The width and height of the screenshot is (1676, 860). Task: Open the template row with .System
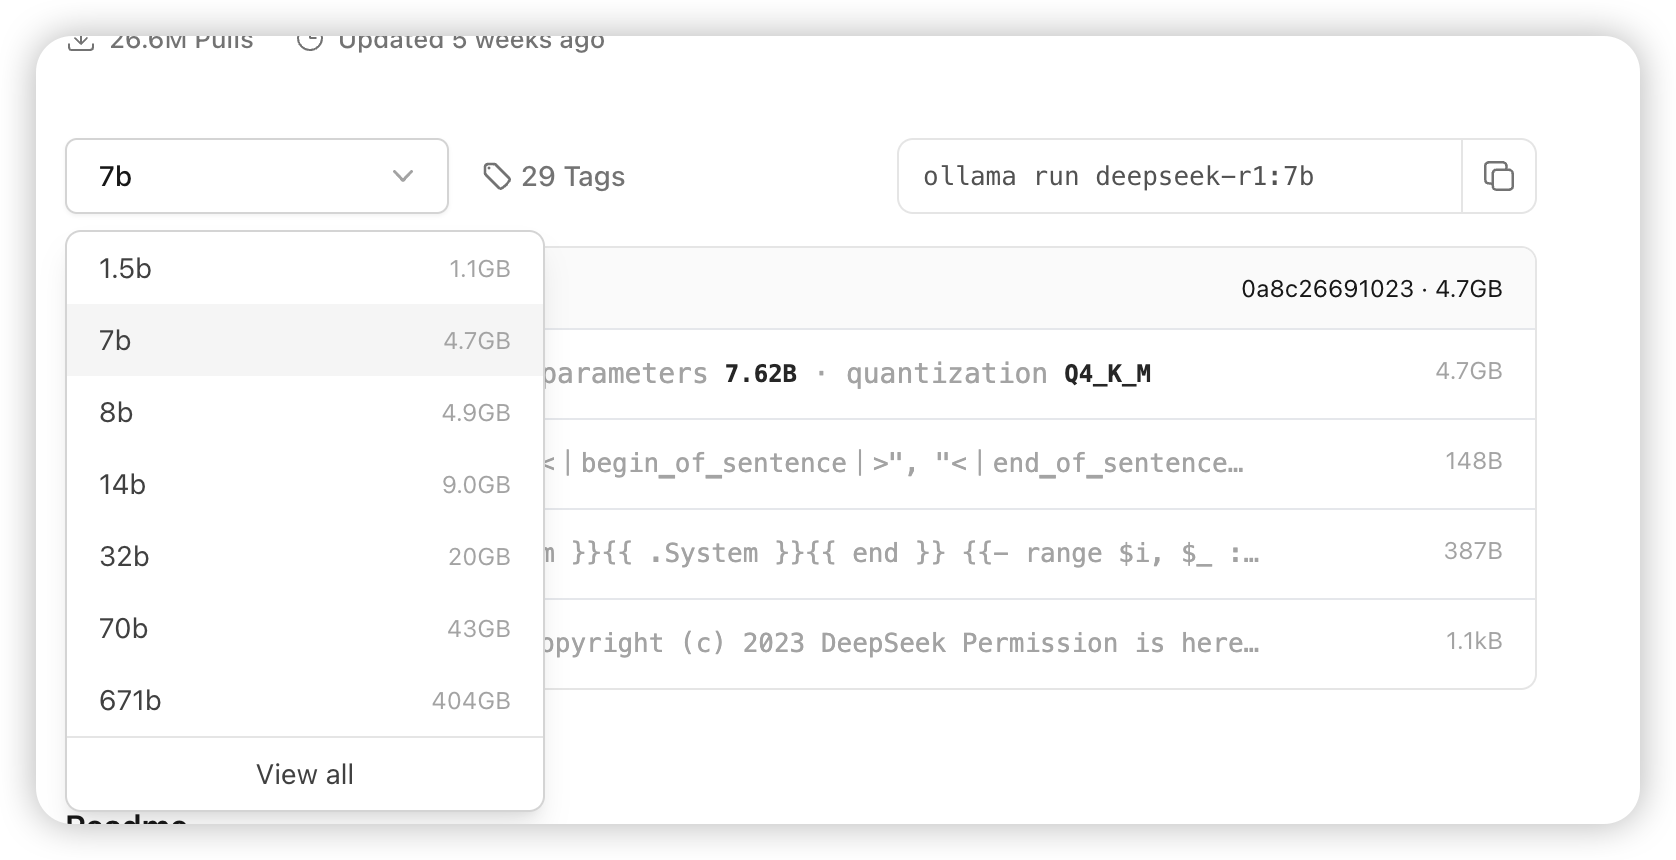coord(1039,554)
